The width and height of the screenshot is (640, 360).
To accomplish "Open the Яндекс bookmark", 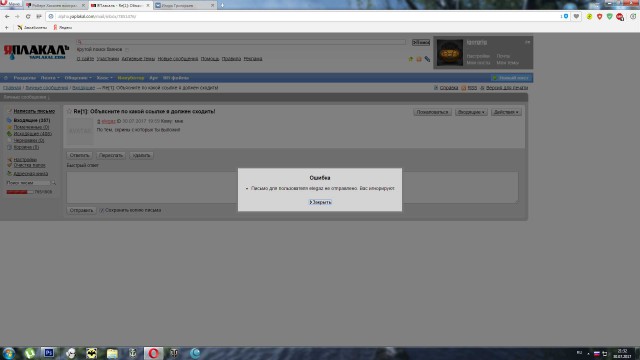I will tap(62, 27).
